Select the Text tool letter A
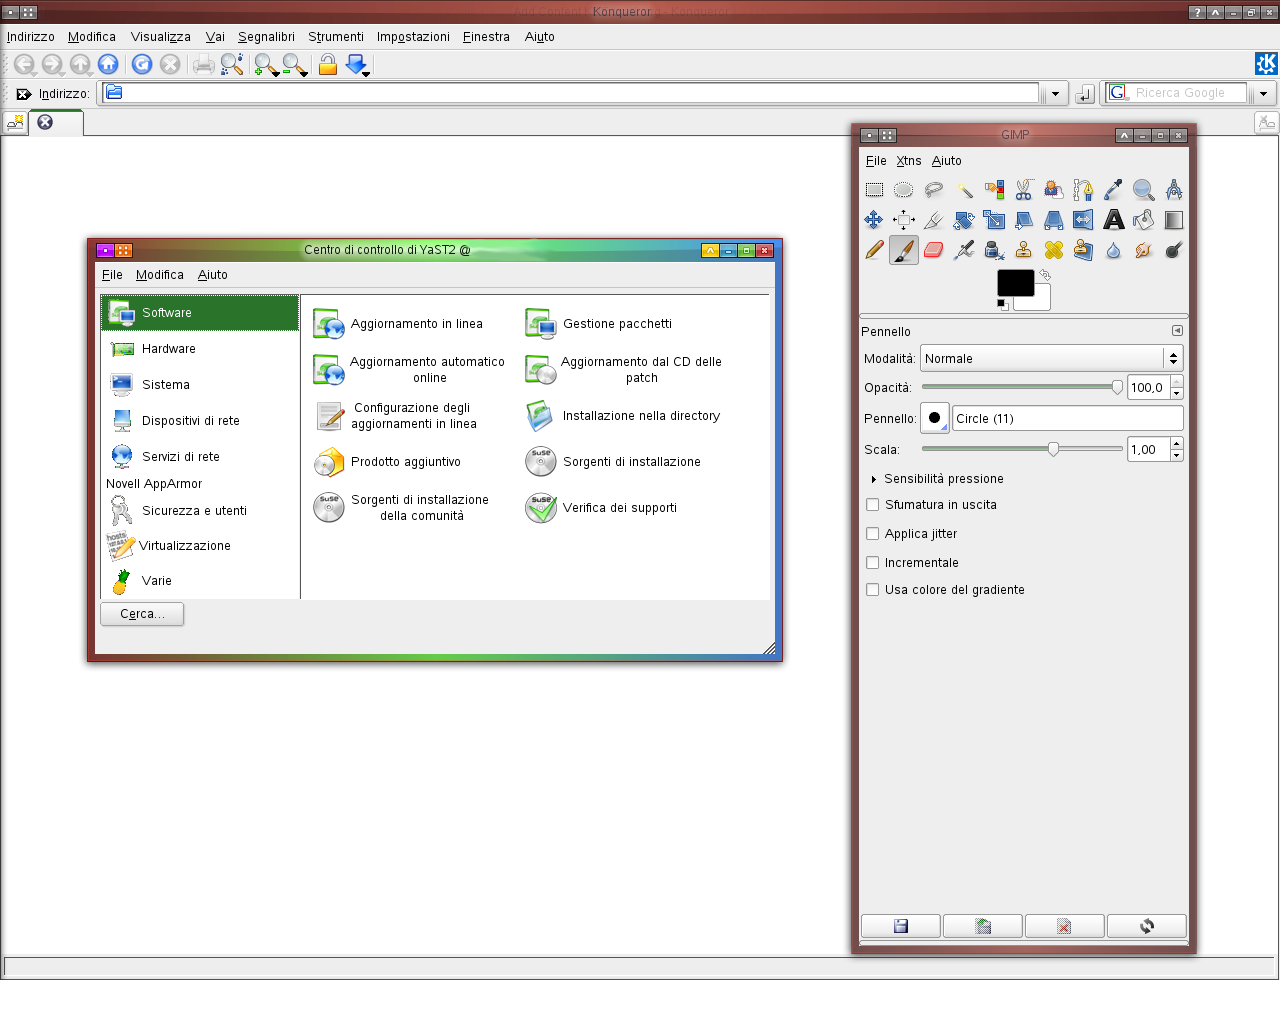 (x=1114, y=220)
